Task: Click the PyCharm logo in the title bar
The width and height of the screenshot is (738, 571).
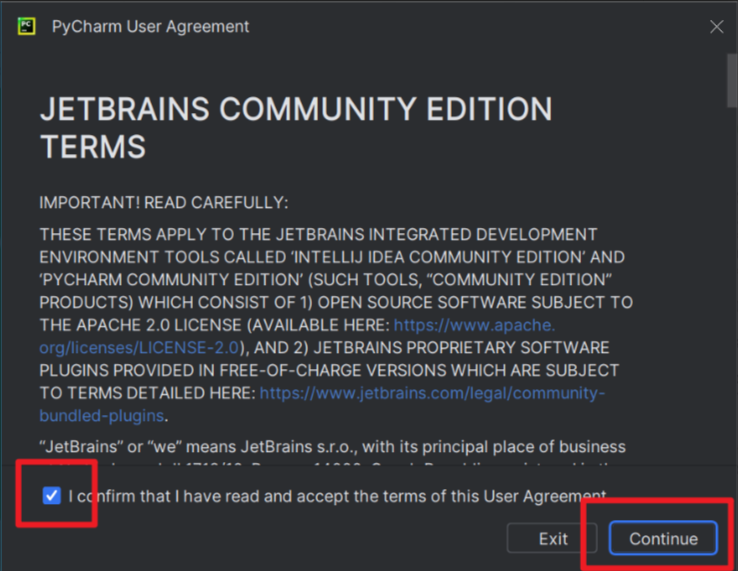Action: point(27,26)
